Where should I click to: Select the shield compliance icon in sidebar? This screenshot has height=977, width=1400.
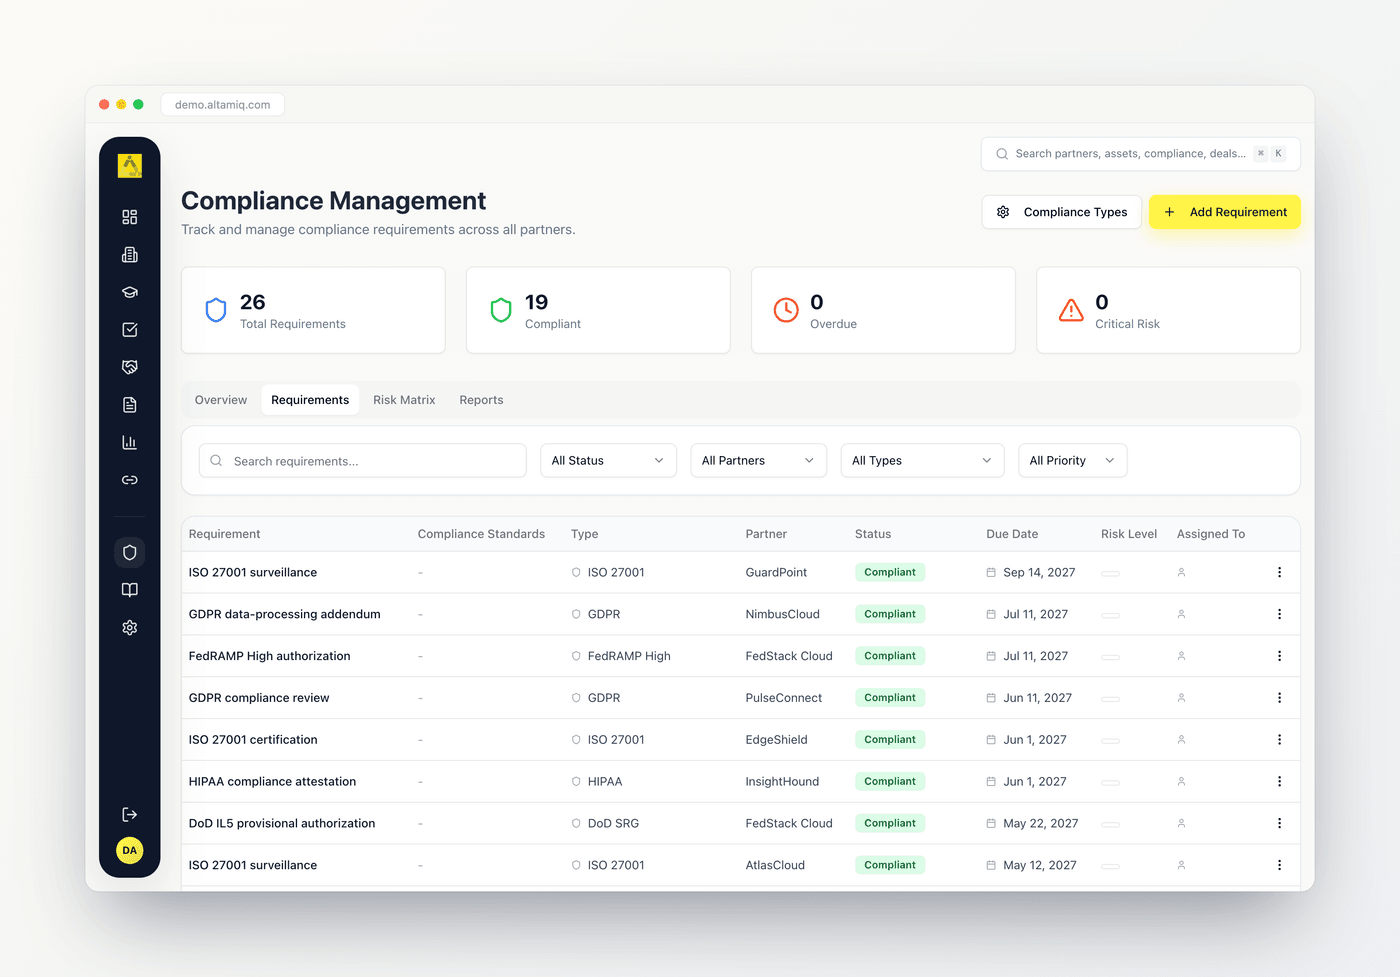pos(129,552)
